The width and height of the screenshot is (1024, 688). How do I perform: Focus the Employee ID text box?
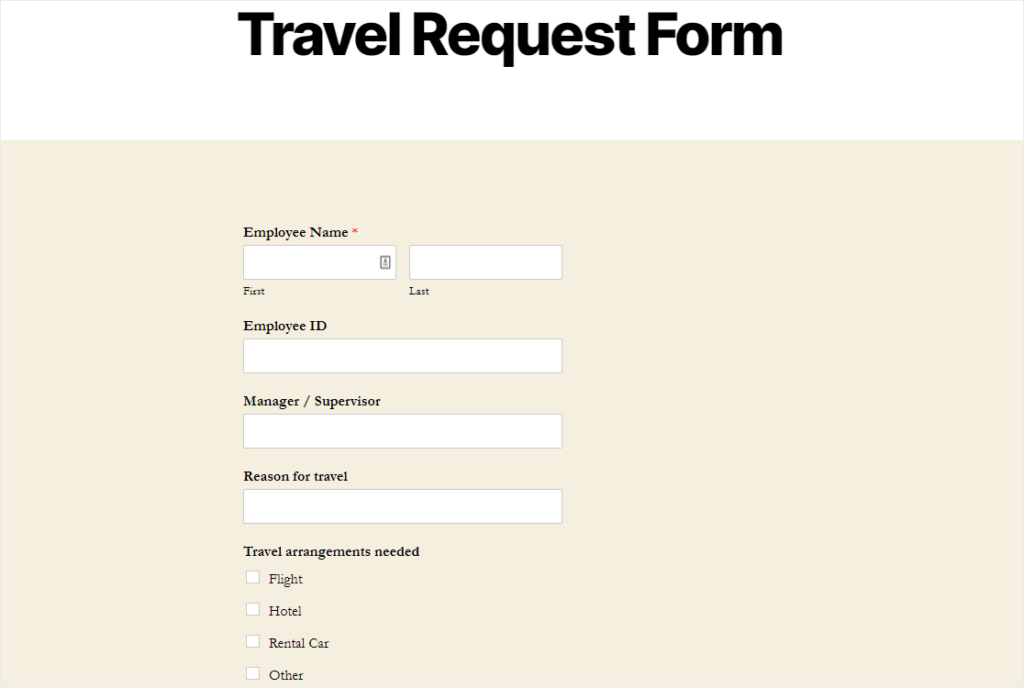(402, 355)
